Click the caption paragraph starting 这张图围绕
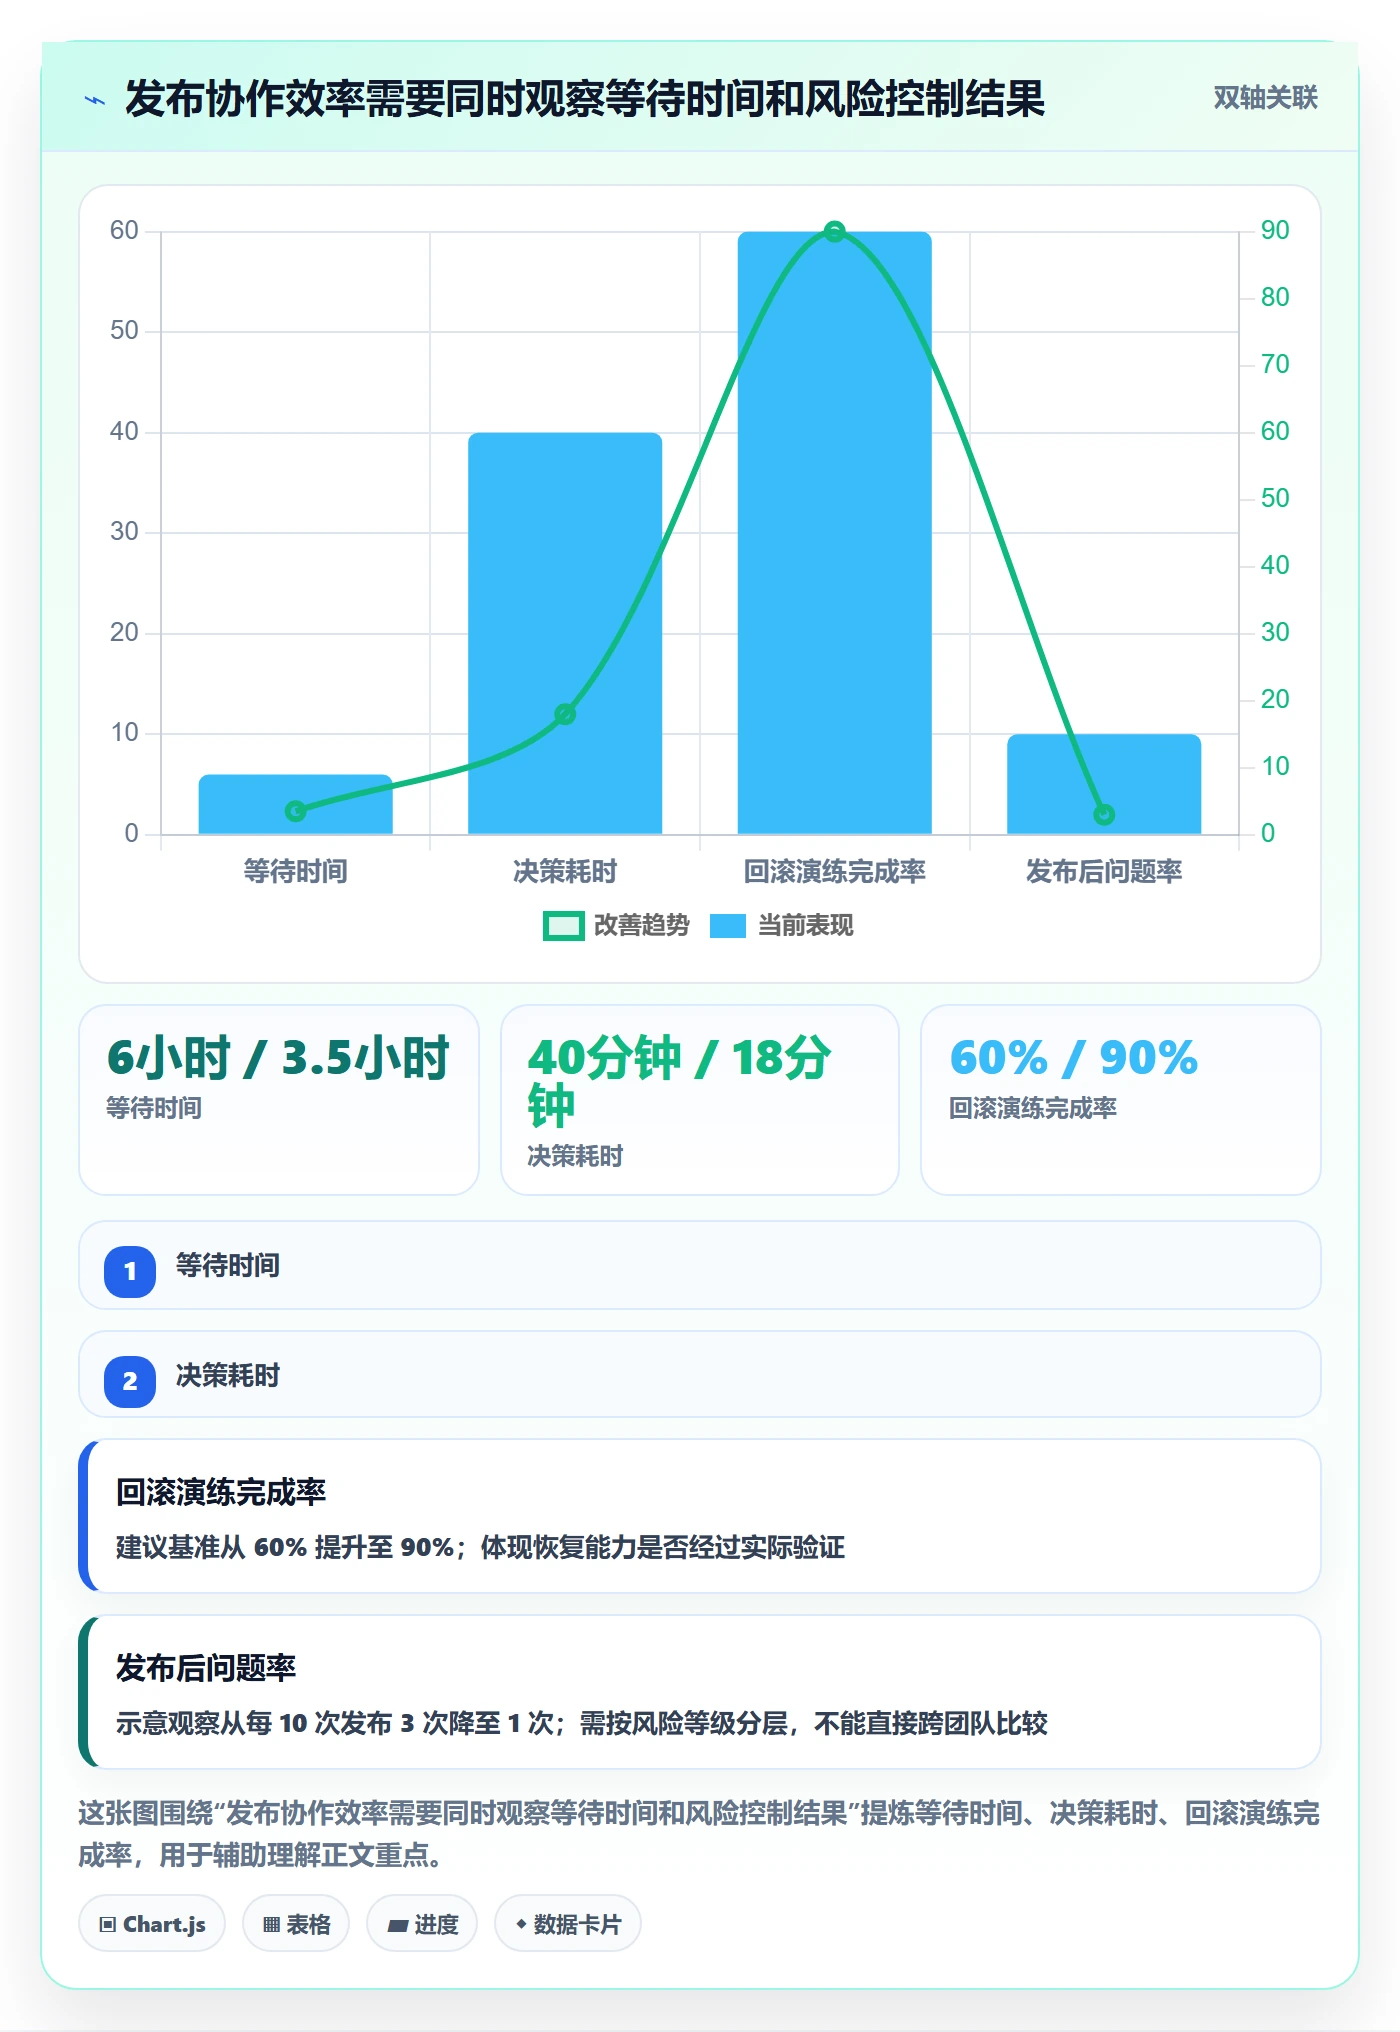 coord(699,1834)
